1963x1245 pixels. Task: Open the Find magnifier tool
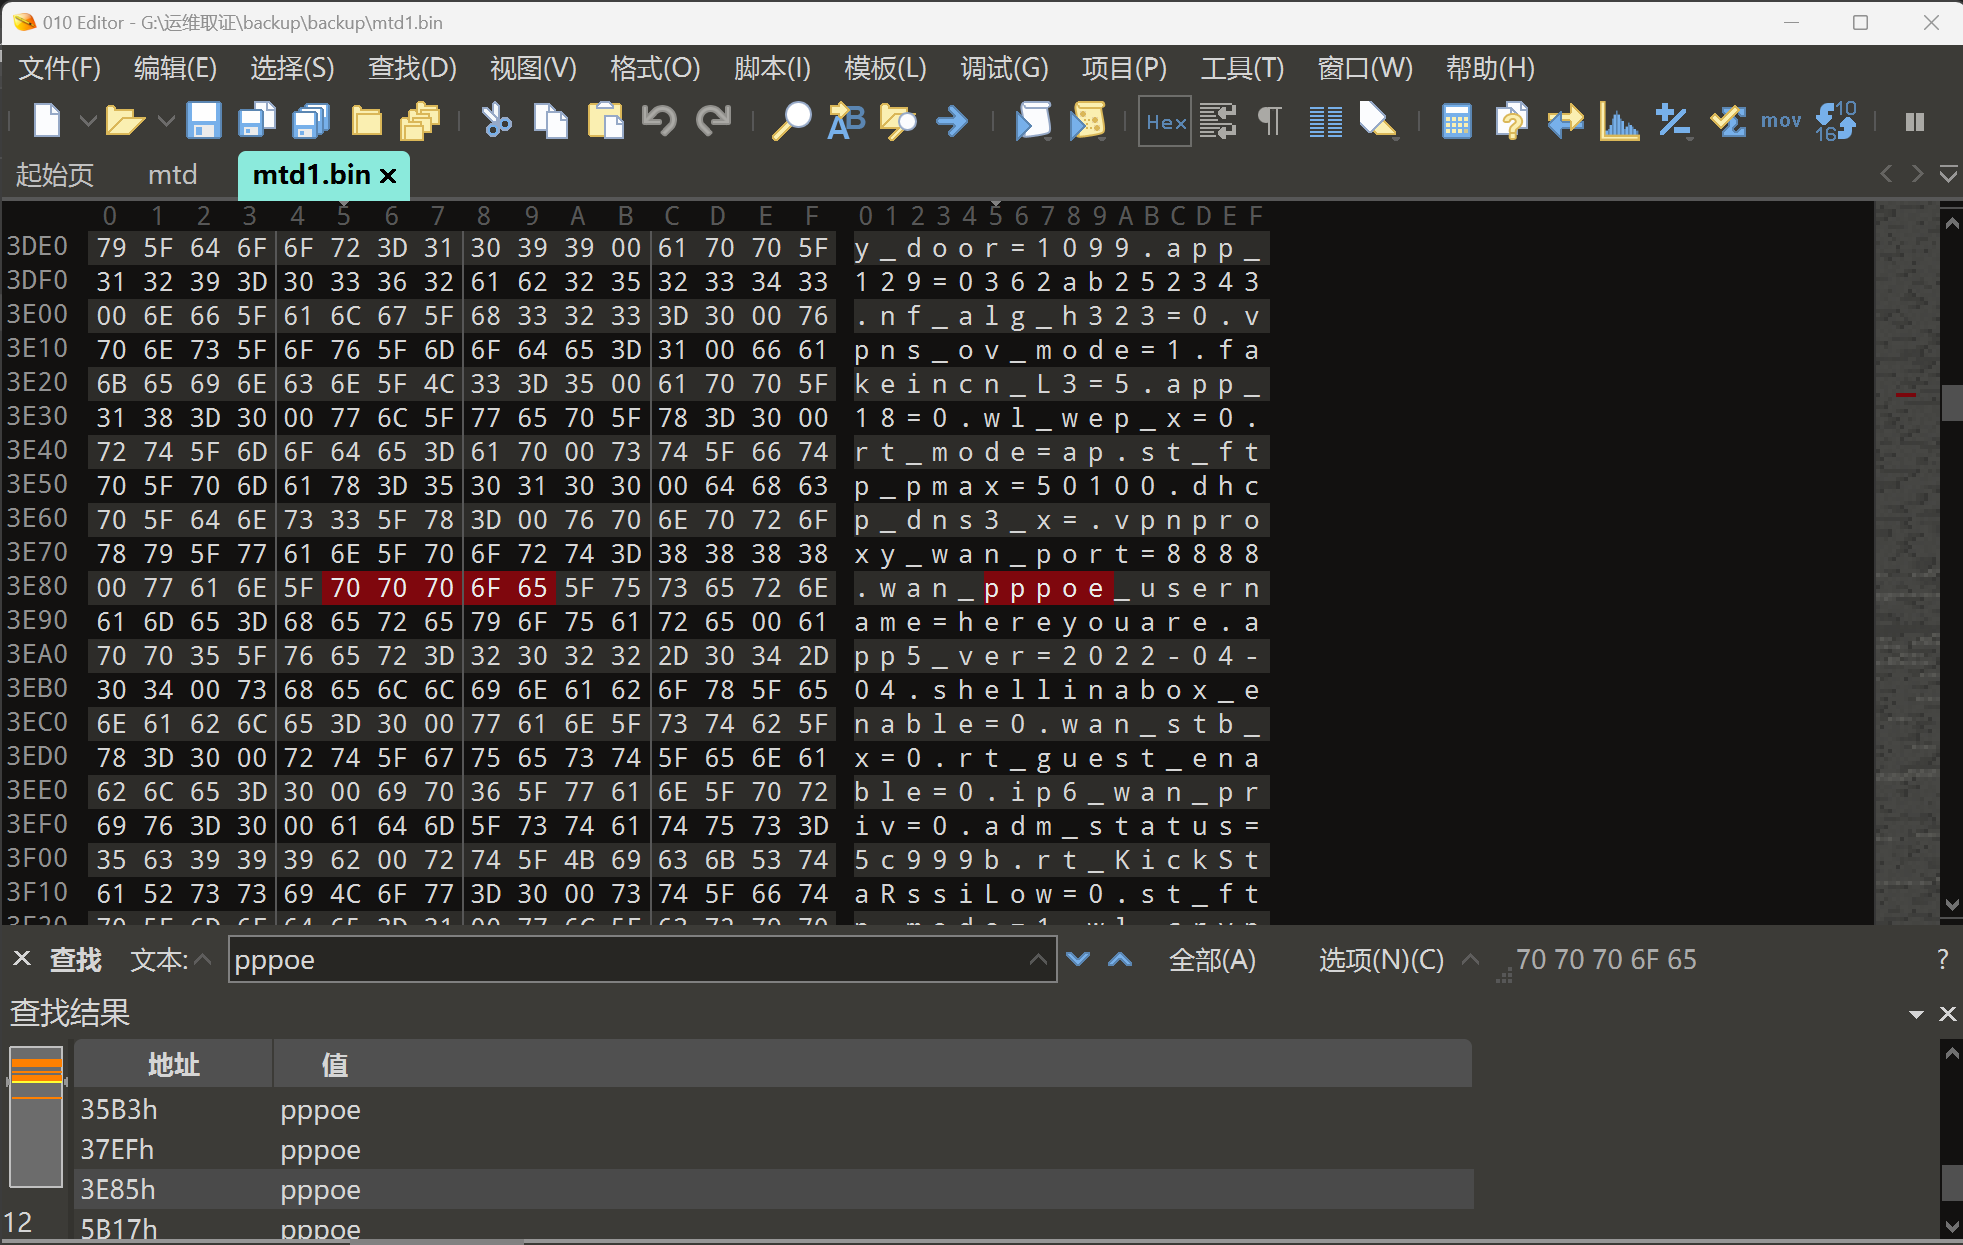coord(791,121)
